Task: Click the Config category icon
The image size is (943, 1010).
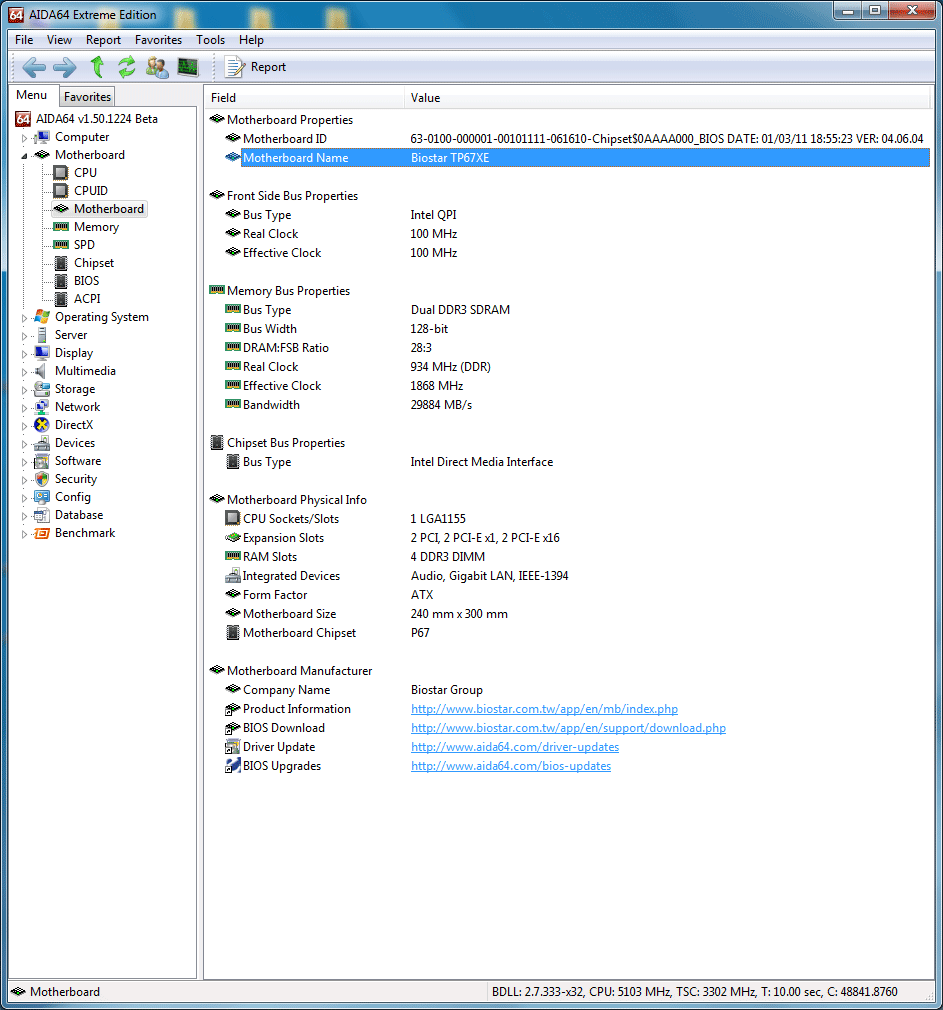Action: pos(42,497)
